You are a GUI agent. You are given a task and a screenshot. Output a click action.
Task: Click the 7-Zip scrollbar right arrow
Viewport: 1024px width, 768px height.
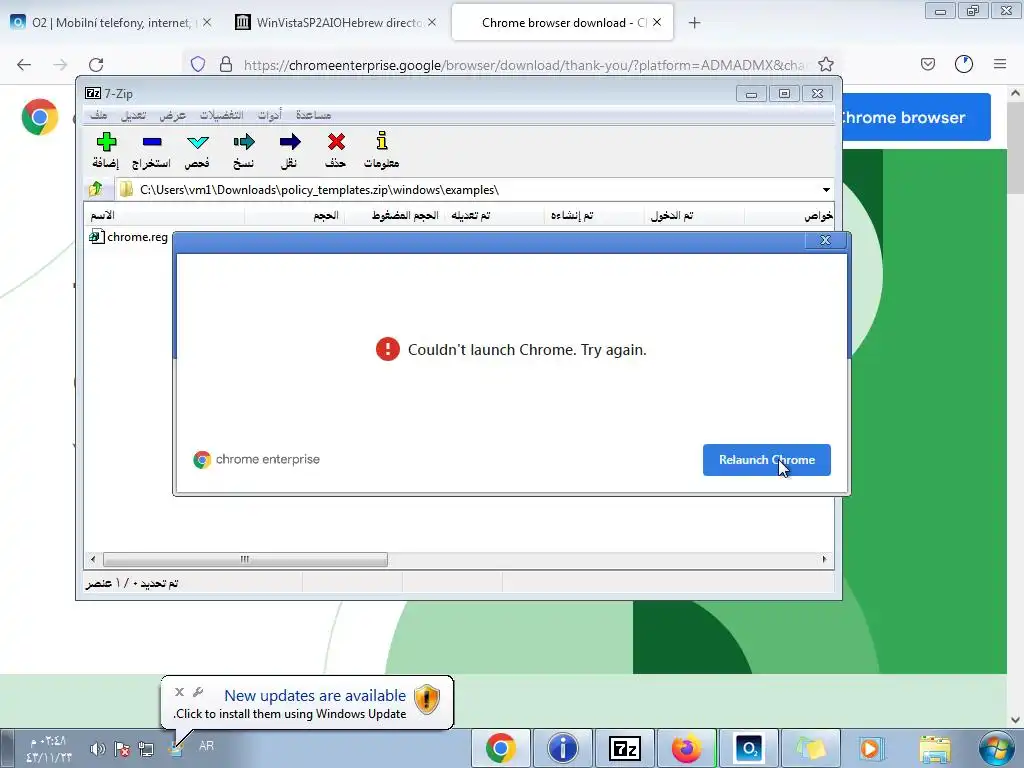click(x=824, y=560)
